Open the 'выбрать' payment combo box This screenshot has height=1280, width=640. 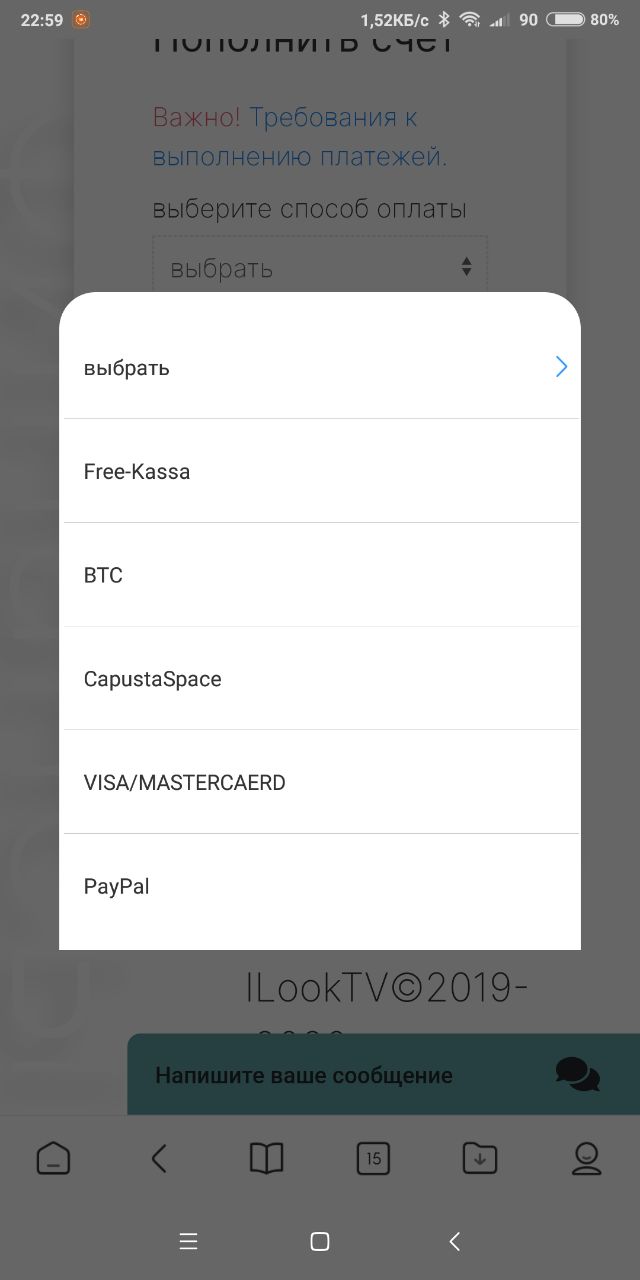pos(320,266)
